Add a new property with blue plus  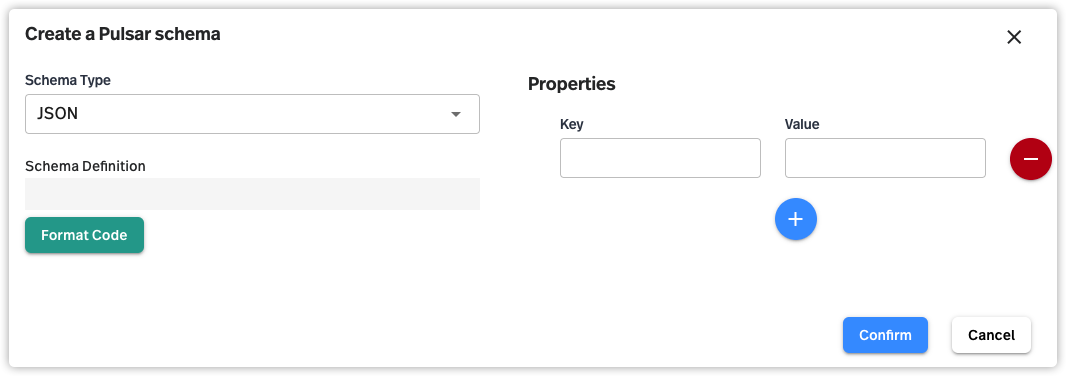[x=795, y=219]
